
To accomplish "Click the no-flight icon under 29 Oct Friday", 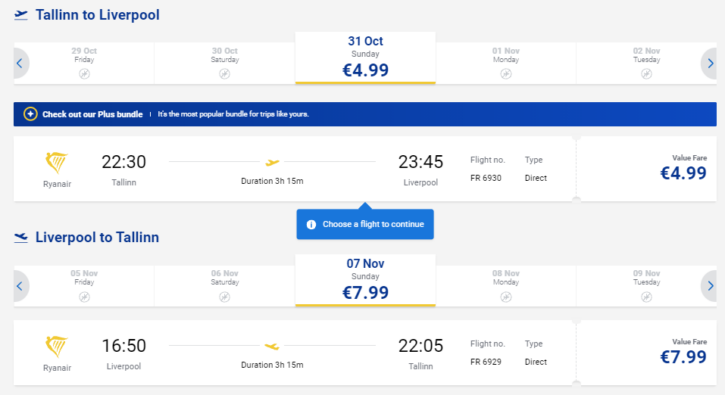I will click(84, 74).
